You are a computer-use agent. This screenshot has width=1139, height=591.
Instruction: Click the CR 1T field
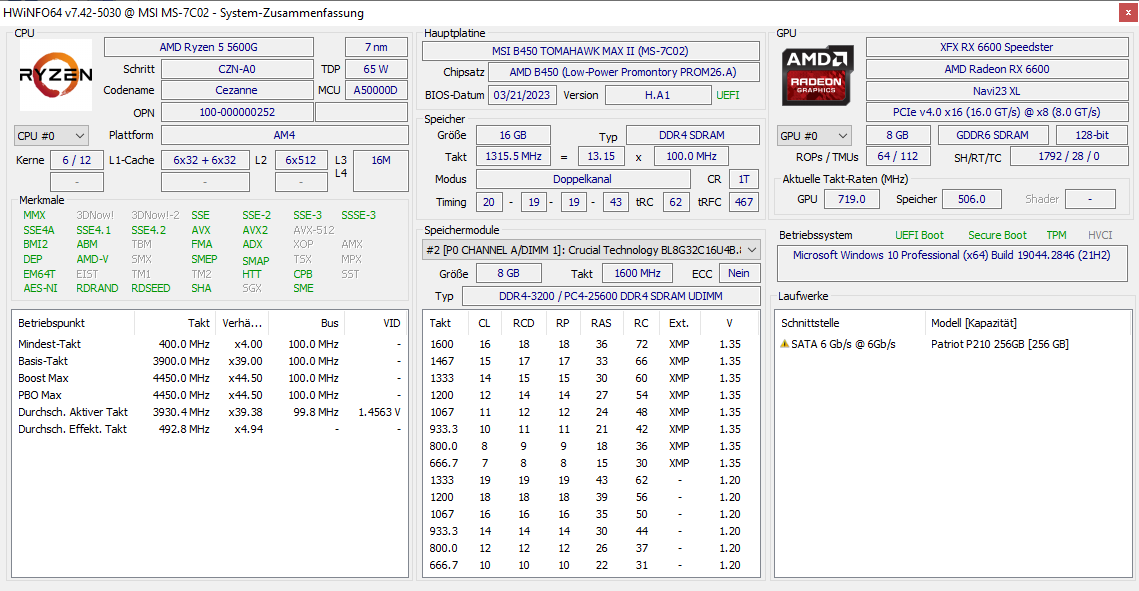[x=744, y=179]
